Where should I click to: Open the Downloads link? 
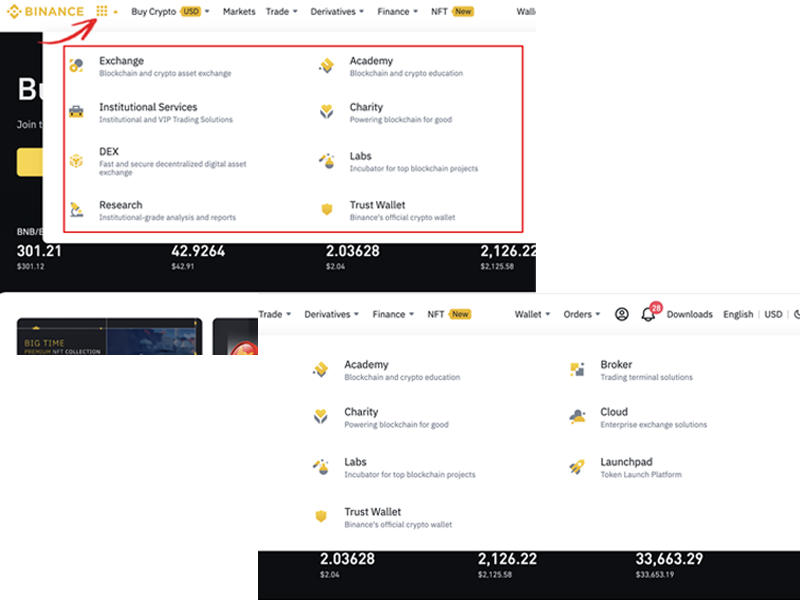tap(689, 314)
